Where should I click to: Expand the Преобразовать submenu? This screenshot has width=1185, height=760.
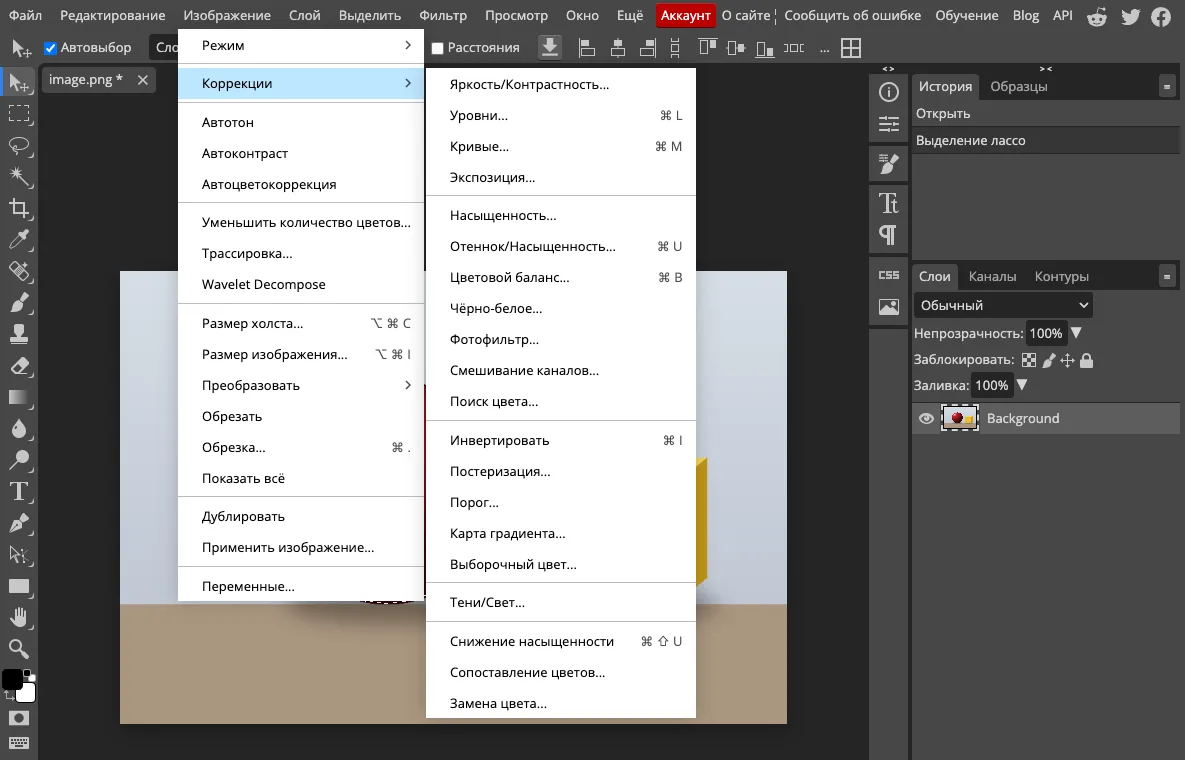pyautogui.click(x=301, y=385)
